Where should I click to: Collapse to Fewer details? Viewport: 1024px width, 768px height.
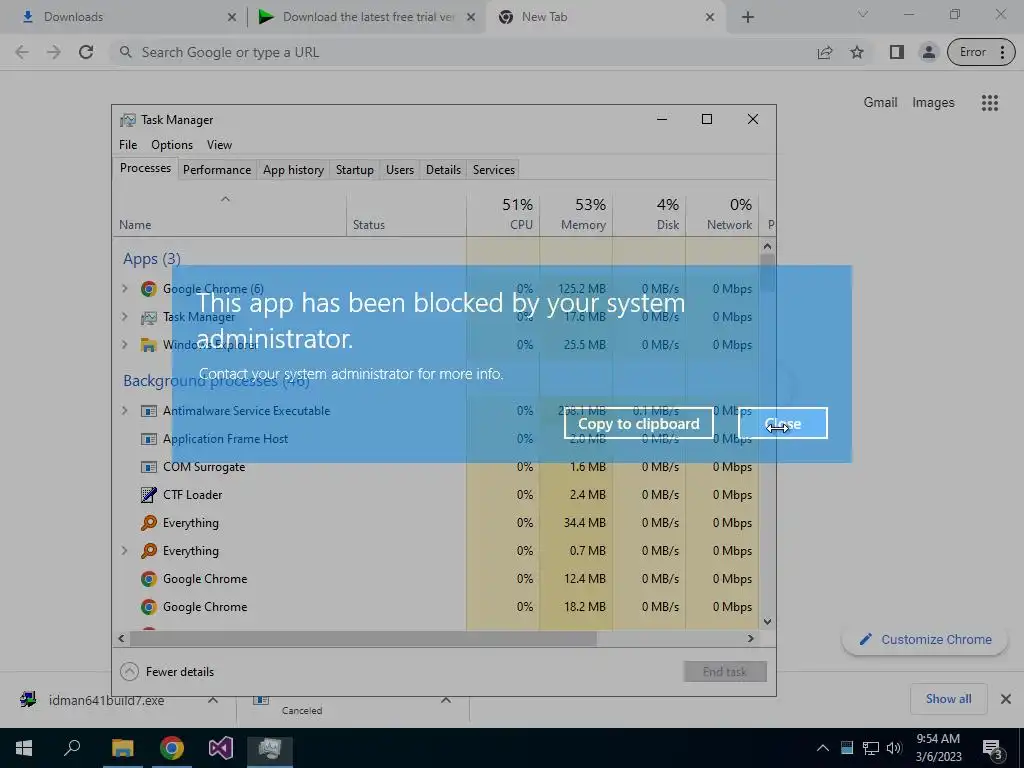(x=168, y=671)
